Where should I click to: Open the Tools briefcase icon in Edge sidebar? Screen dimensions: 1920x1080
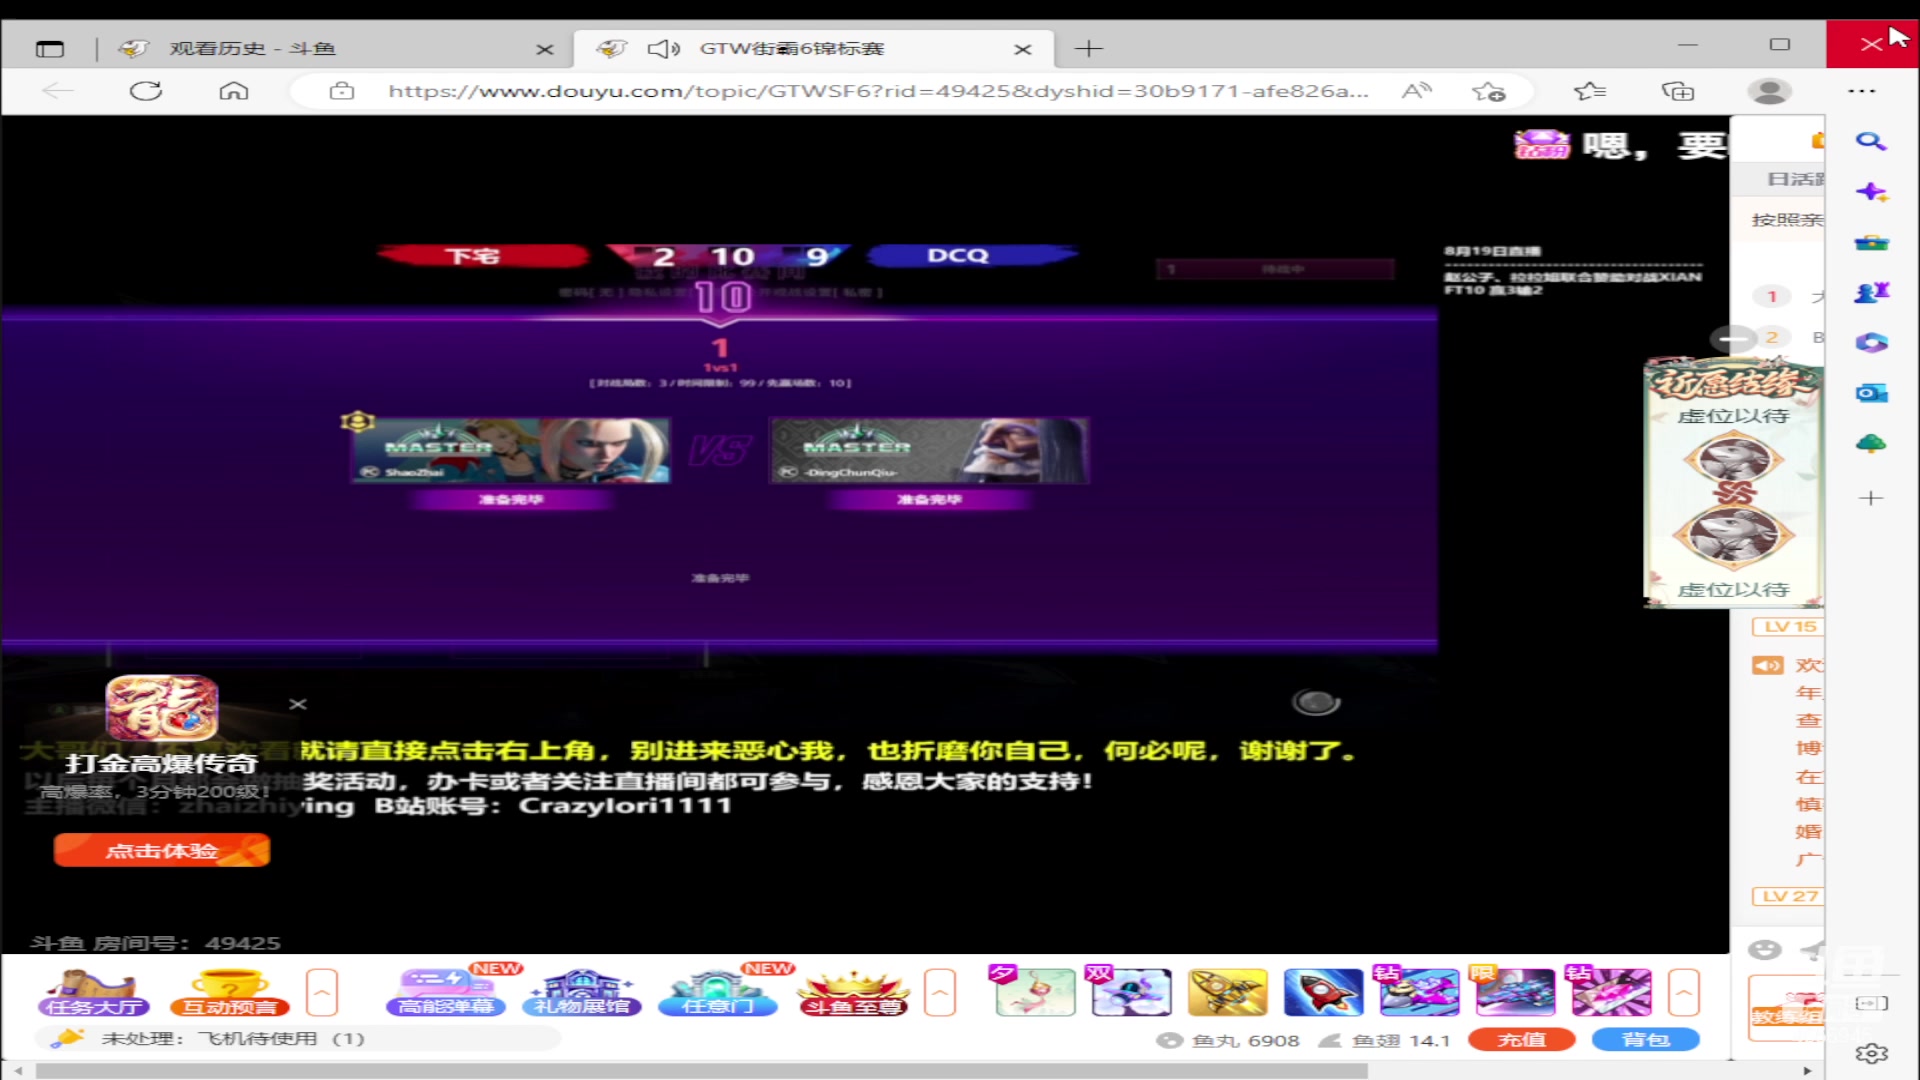pyautogui.click(x=1871, y=243)
